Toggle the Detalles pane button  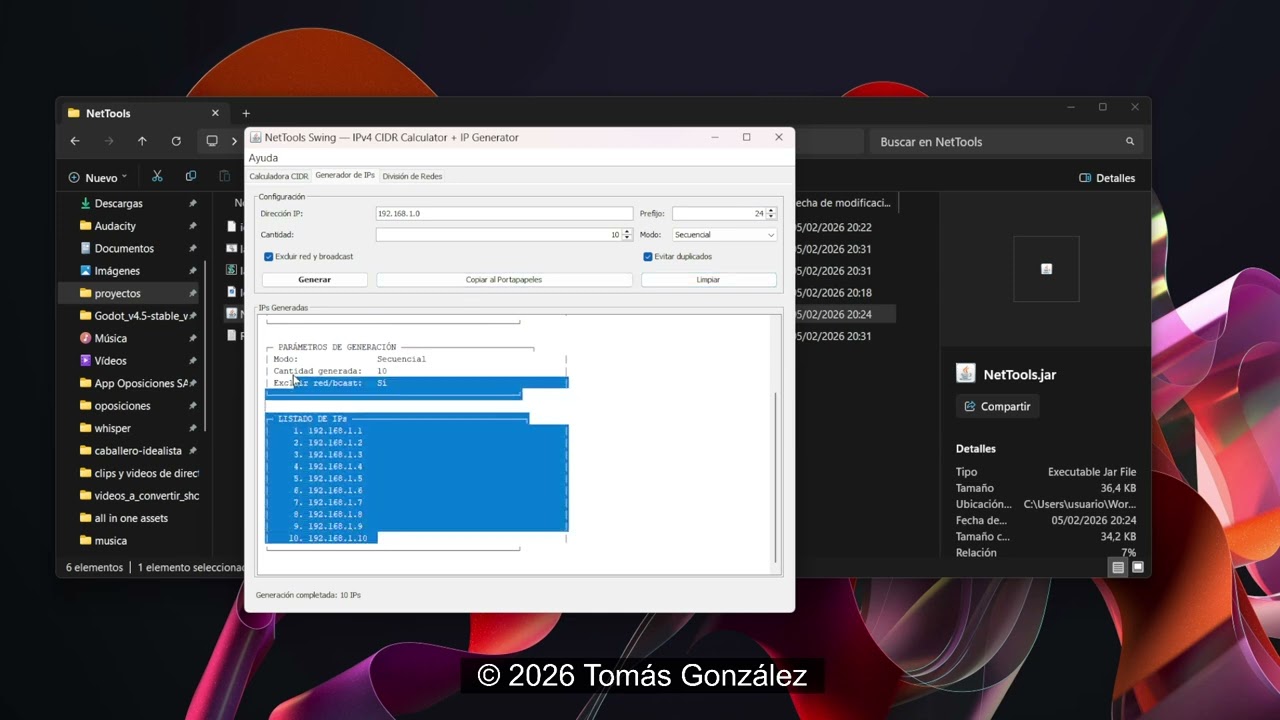pyautogui.click(x=1107, y=178)
